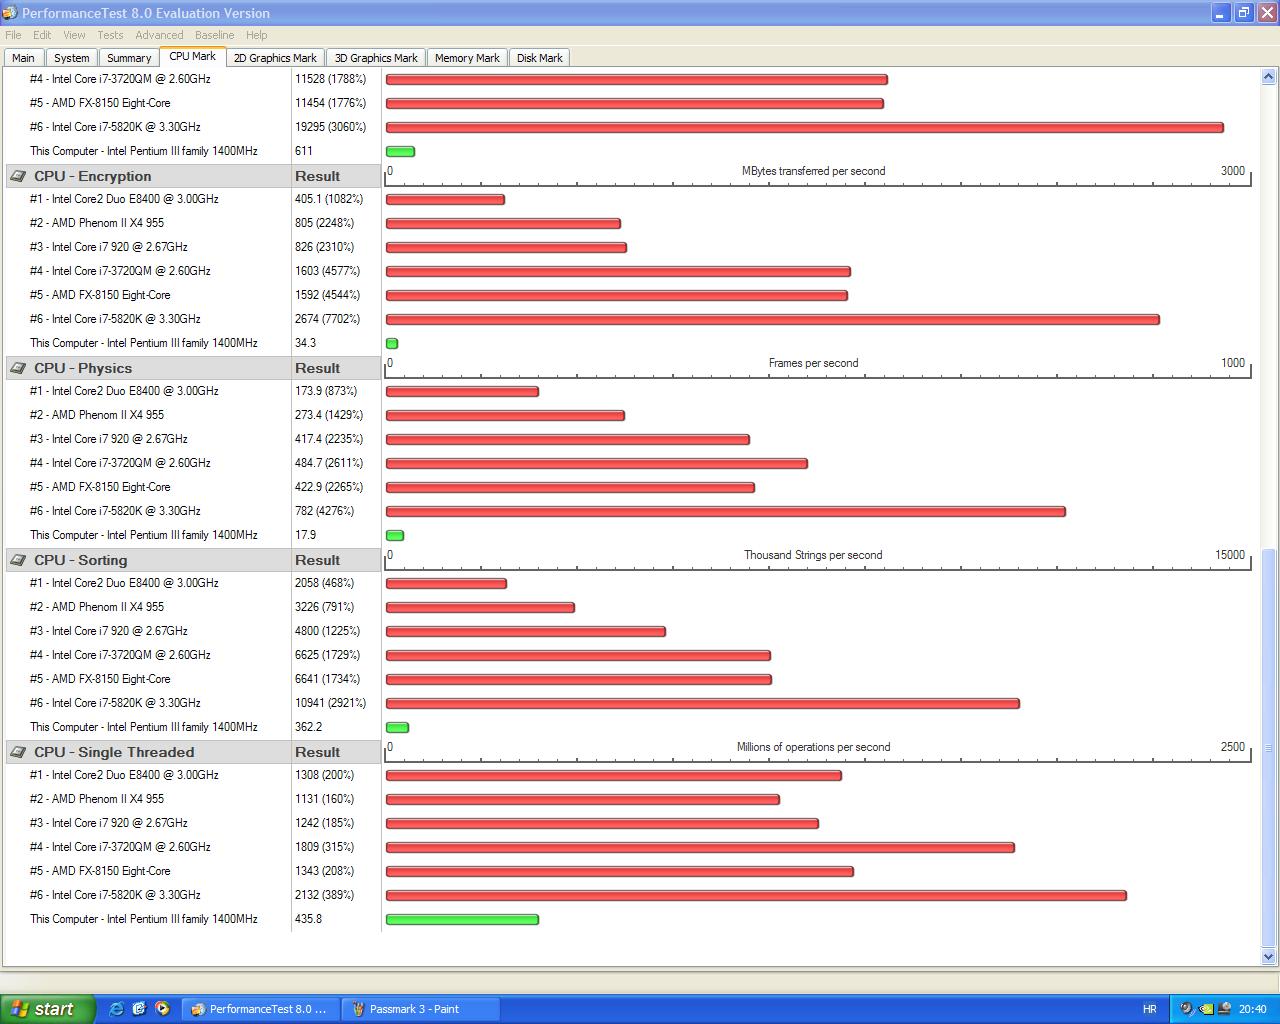1280x1024 pixels.
Task: Click the red i7-5820K bar in CPU - Encryption
Action: click(x=773, y=319)
